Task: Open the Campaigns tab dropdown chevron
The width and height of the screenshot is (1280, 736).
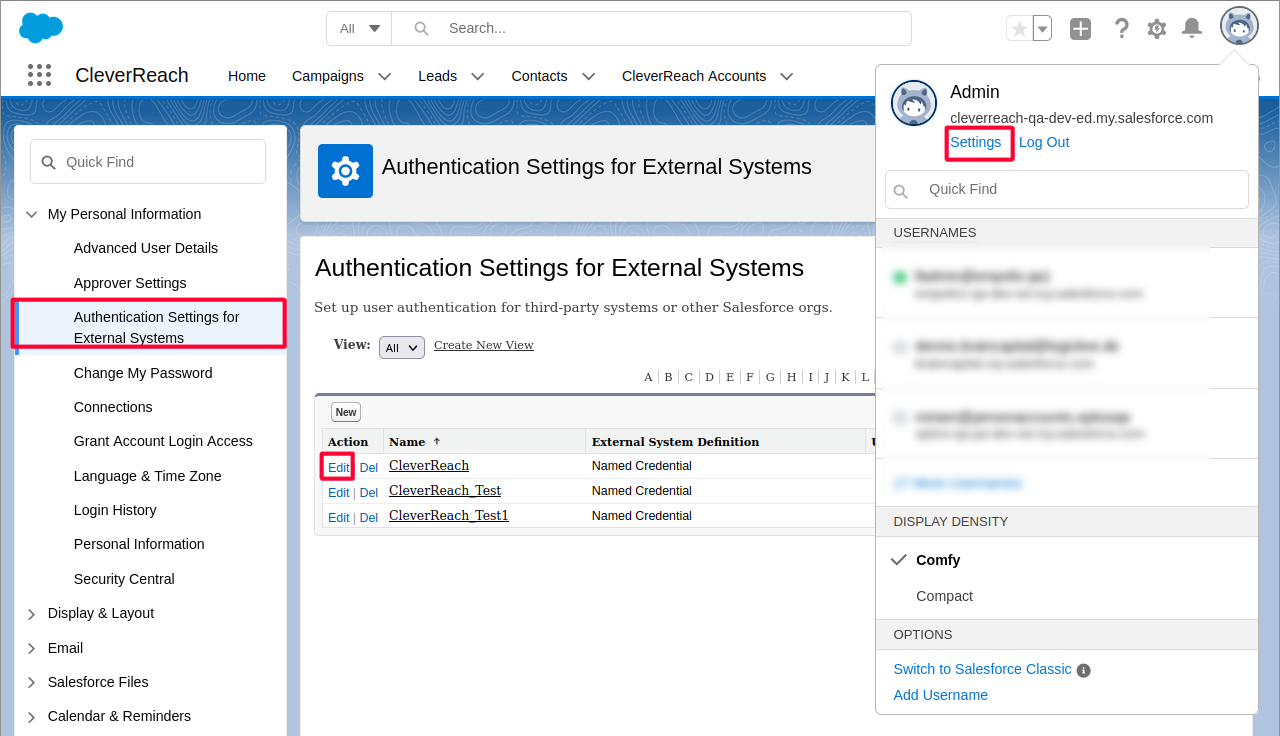Action: point(384,76)
